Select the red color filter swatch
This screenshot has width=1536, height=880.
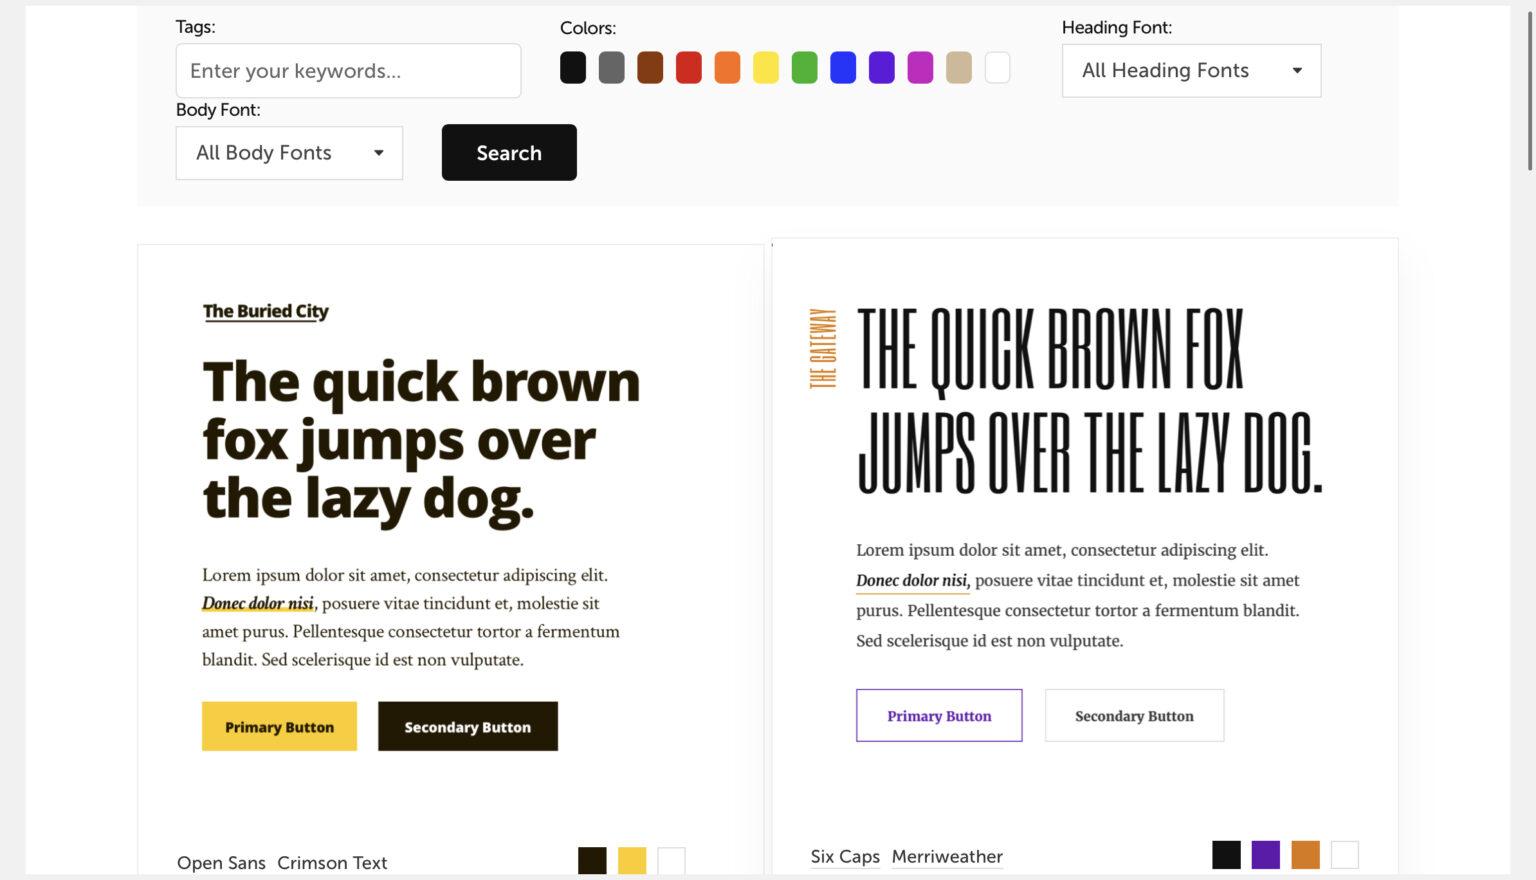click(689, 68)
